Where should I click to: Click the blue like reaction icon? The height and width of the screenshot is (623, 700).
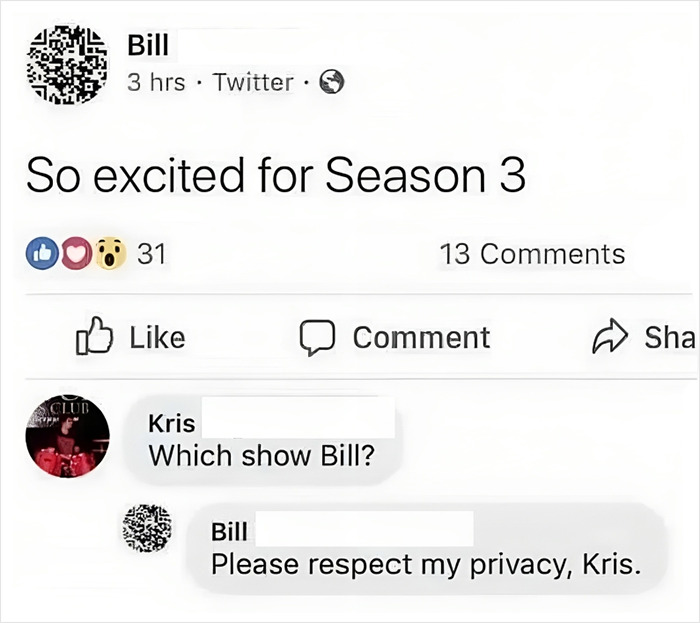click(x=42, y=253)
